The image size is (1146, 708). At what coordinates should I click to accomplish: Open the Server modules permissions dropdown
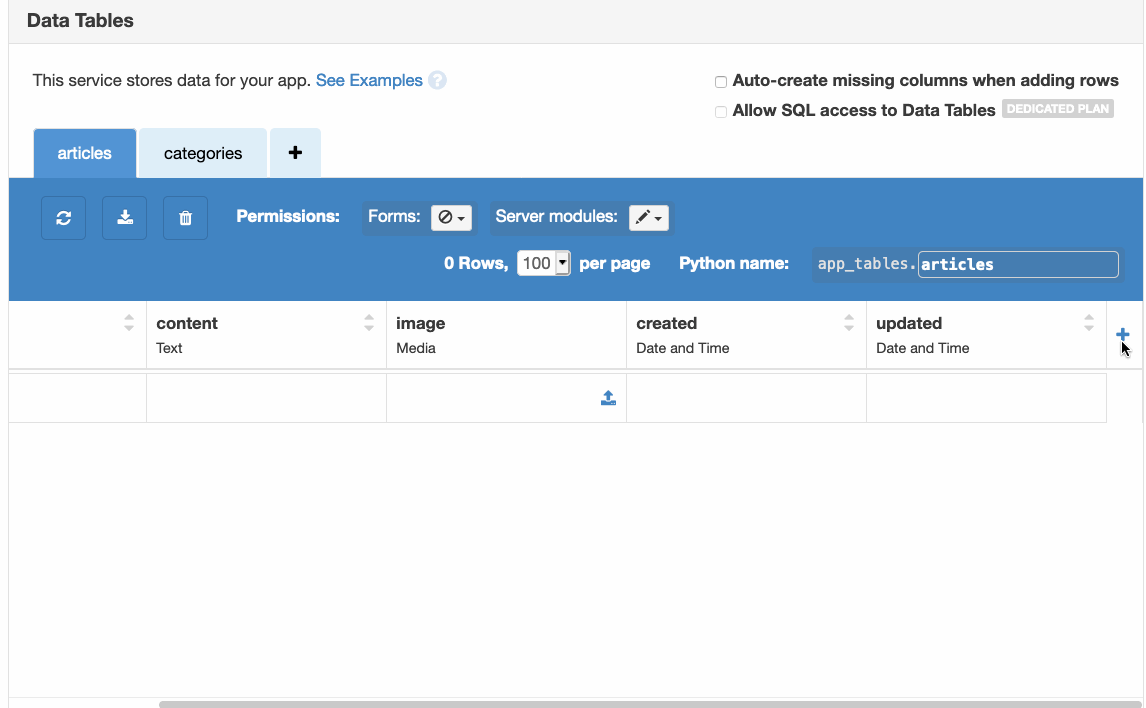pyautogui.click(x=648, y=217)
